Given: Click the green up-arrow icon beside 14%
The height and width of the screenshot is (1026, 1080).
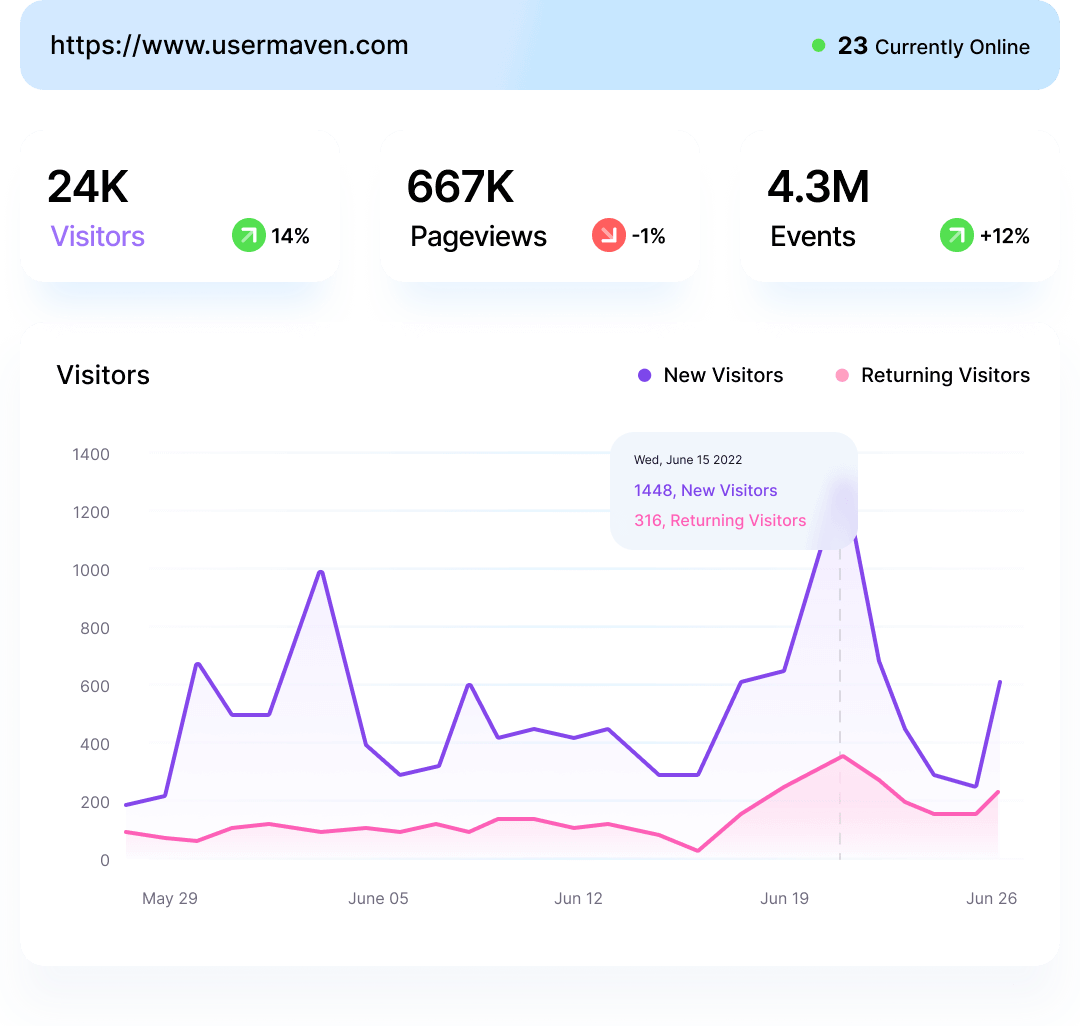Looking at the screenshot, I should (x=248, y=236).
